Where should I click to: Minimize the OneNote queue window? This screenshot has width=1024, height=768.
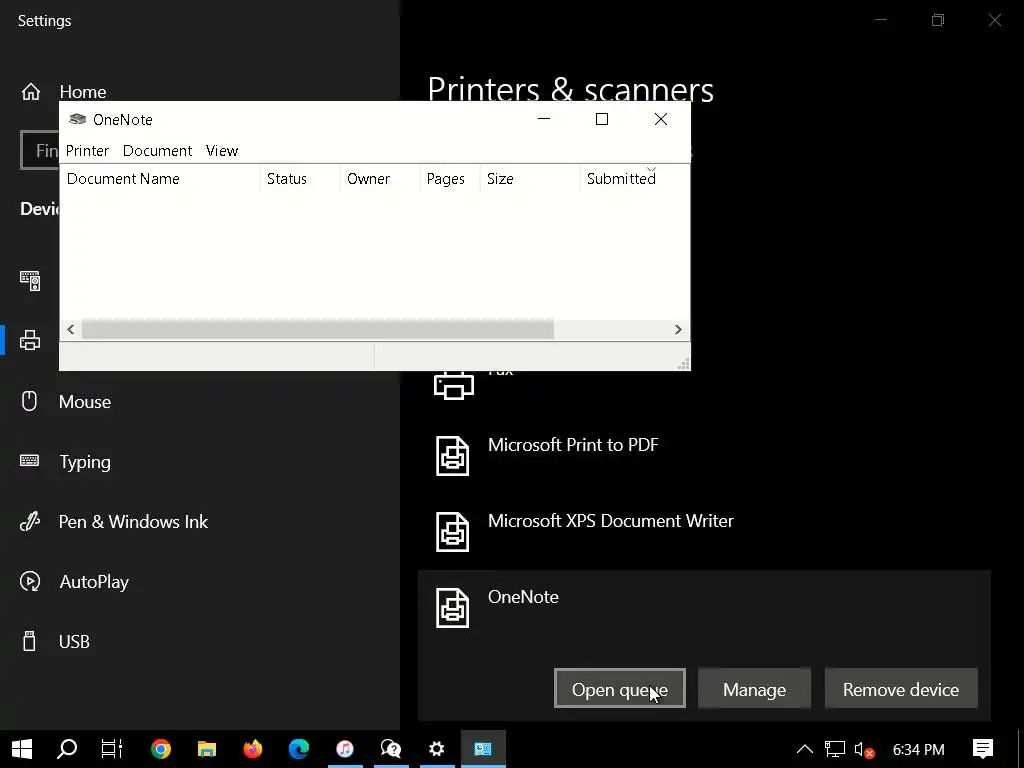[543, 119]
